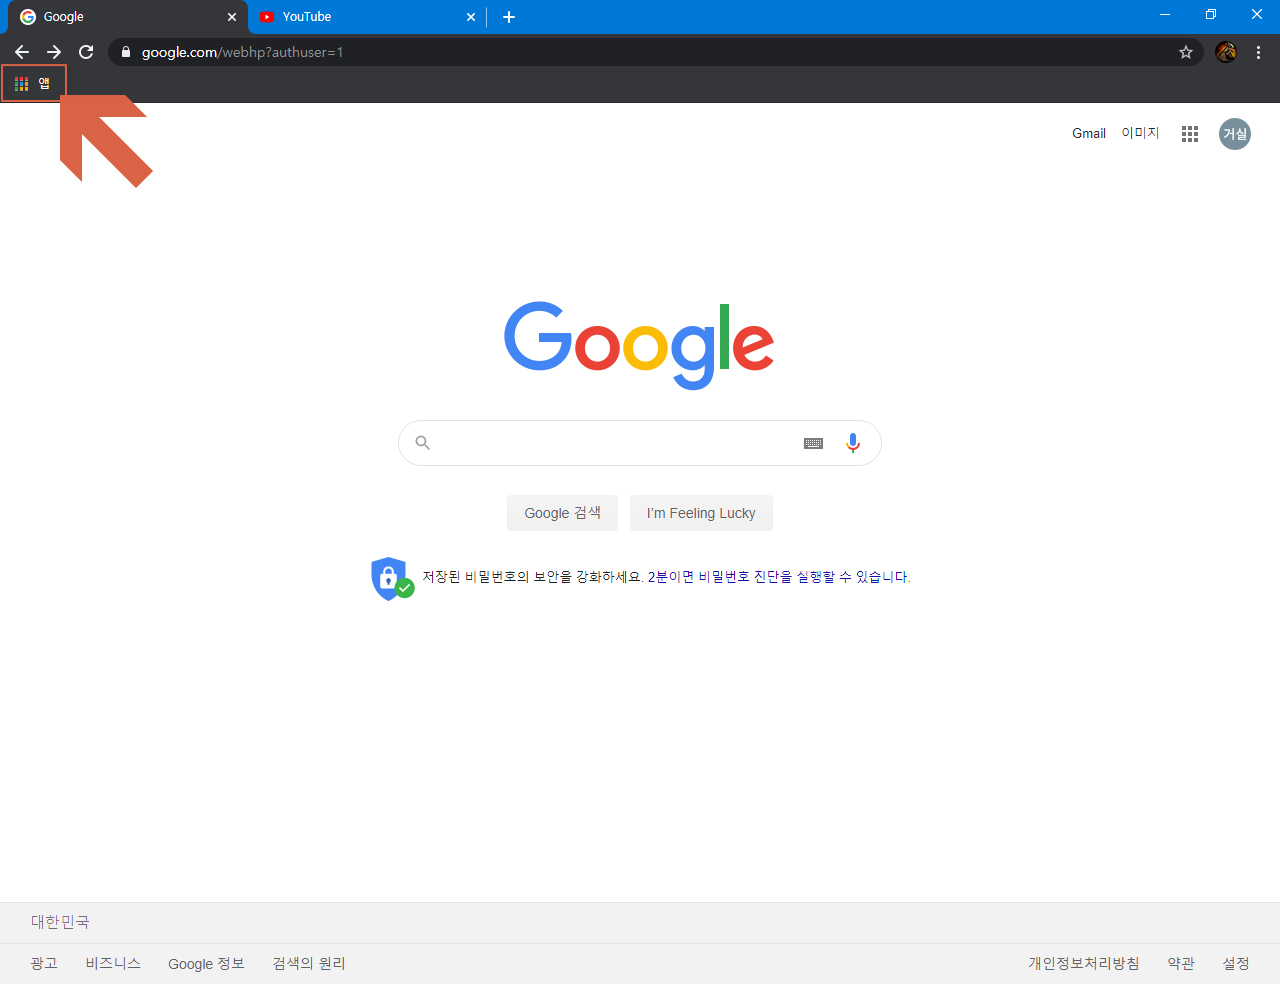View site info via the padlock icon
This screenshot has height=984, width=1280.
click(125, 52)
